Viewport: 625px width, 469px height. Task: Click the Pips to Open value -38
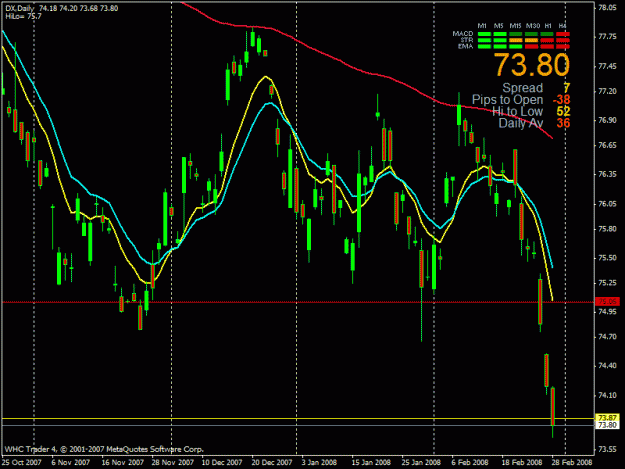(x=562, y=100)
